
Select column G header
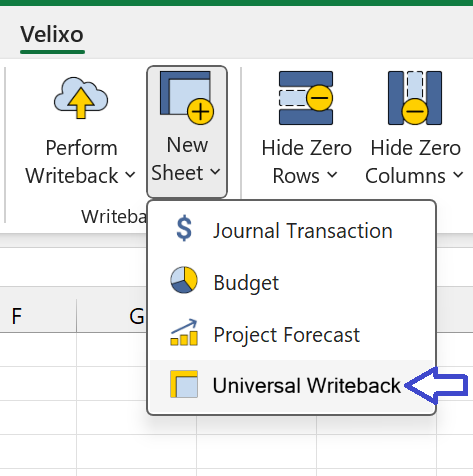click(x=112, y=316)
